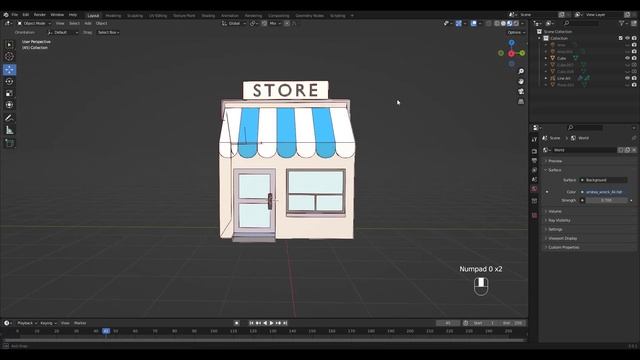Toggle snapping magnet in header
Image resolution: width=640 pixels, height=360 pixels.
click(x=264, y=23)
